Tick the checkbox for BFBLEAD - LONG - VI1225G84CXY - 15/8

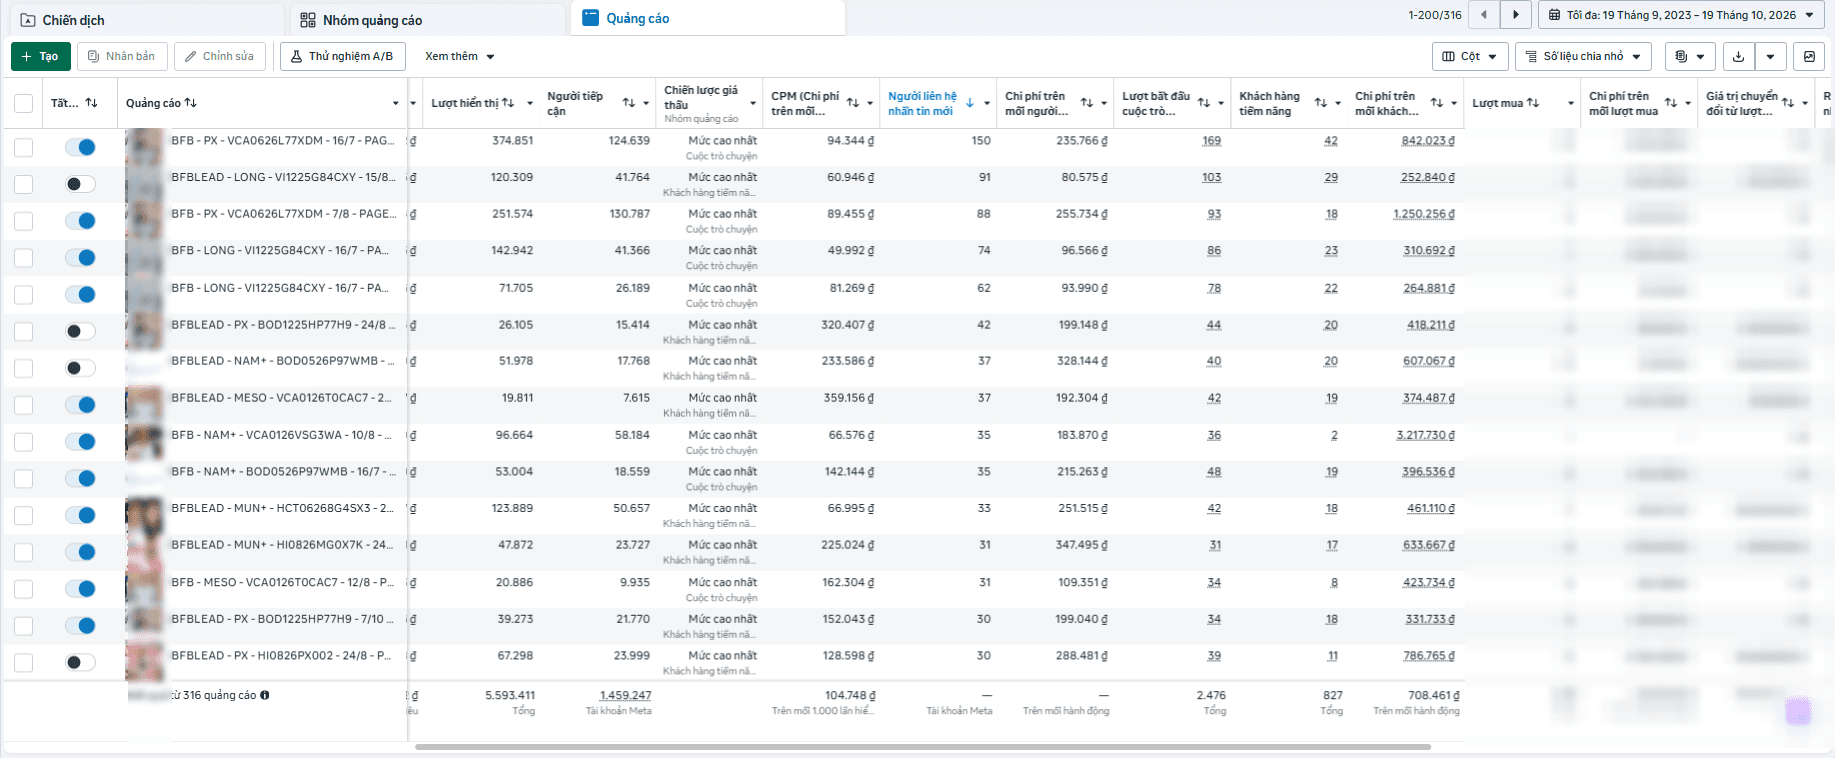pyautogui.click(x=24, y=184)
